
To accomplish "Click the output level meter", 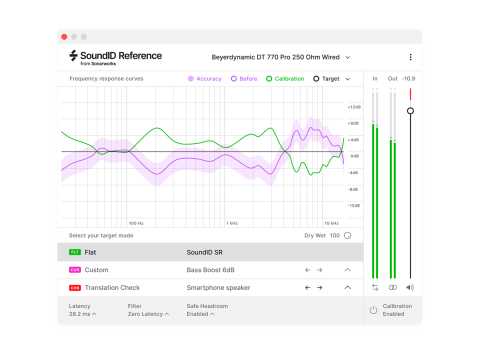I will pos(393,183).
